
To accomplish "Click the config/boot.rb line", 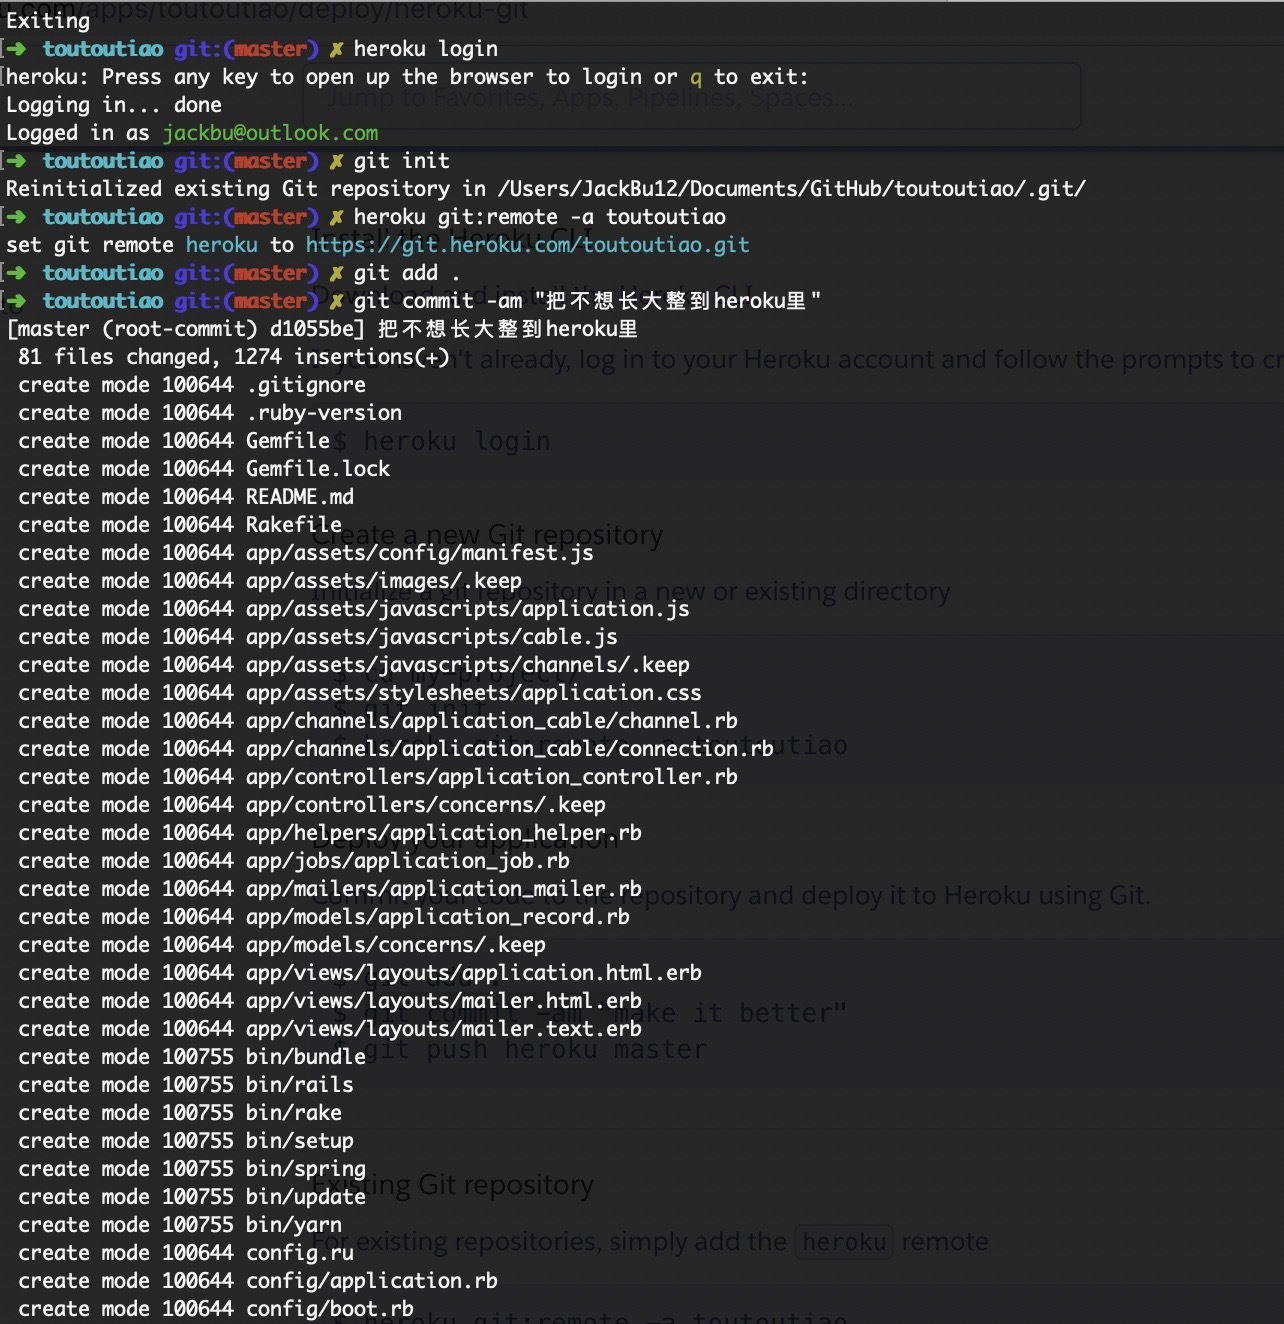I will (x=329, y=1309).
